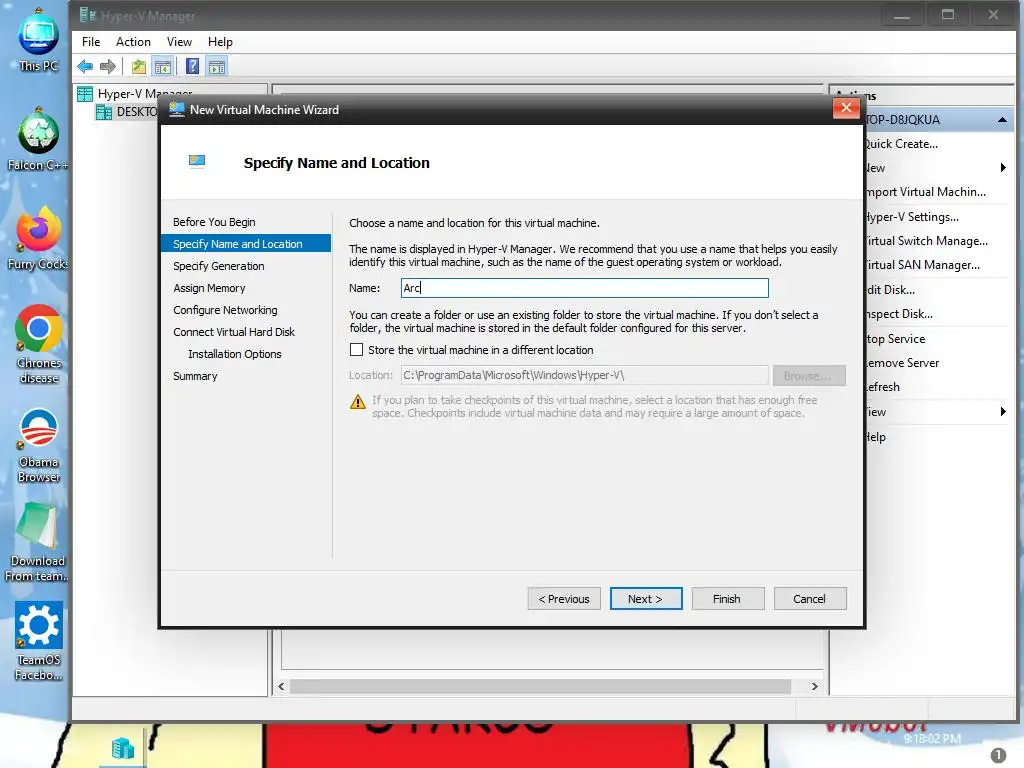
Task: Click the Up one level toolbar icon
Action: click(x=138, y=66)
